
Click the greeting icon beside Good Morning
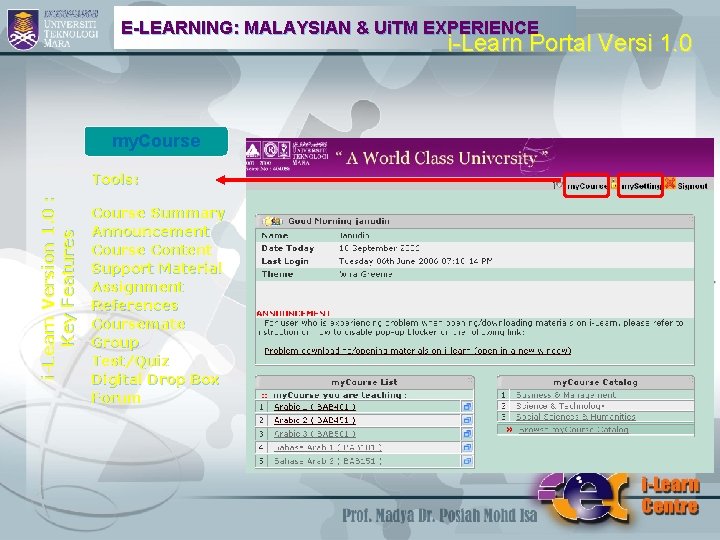272,221
